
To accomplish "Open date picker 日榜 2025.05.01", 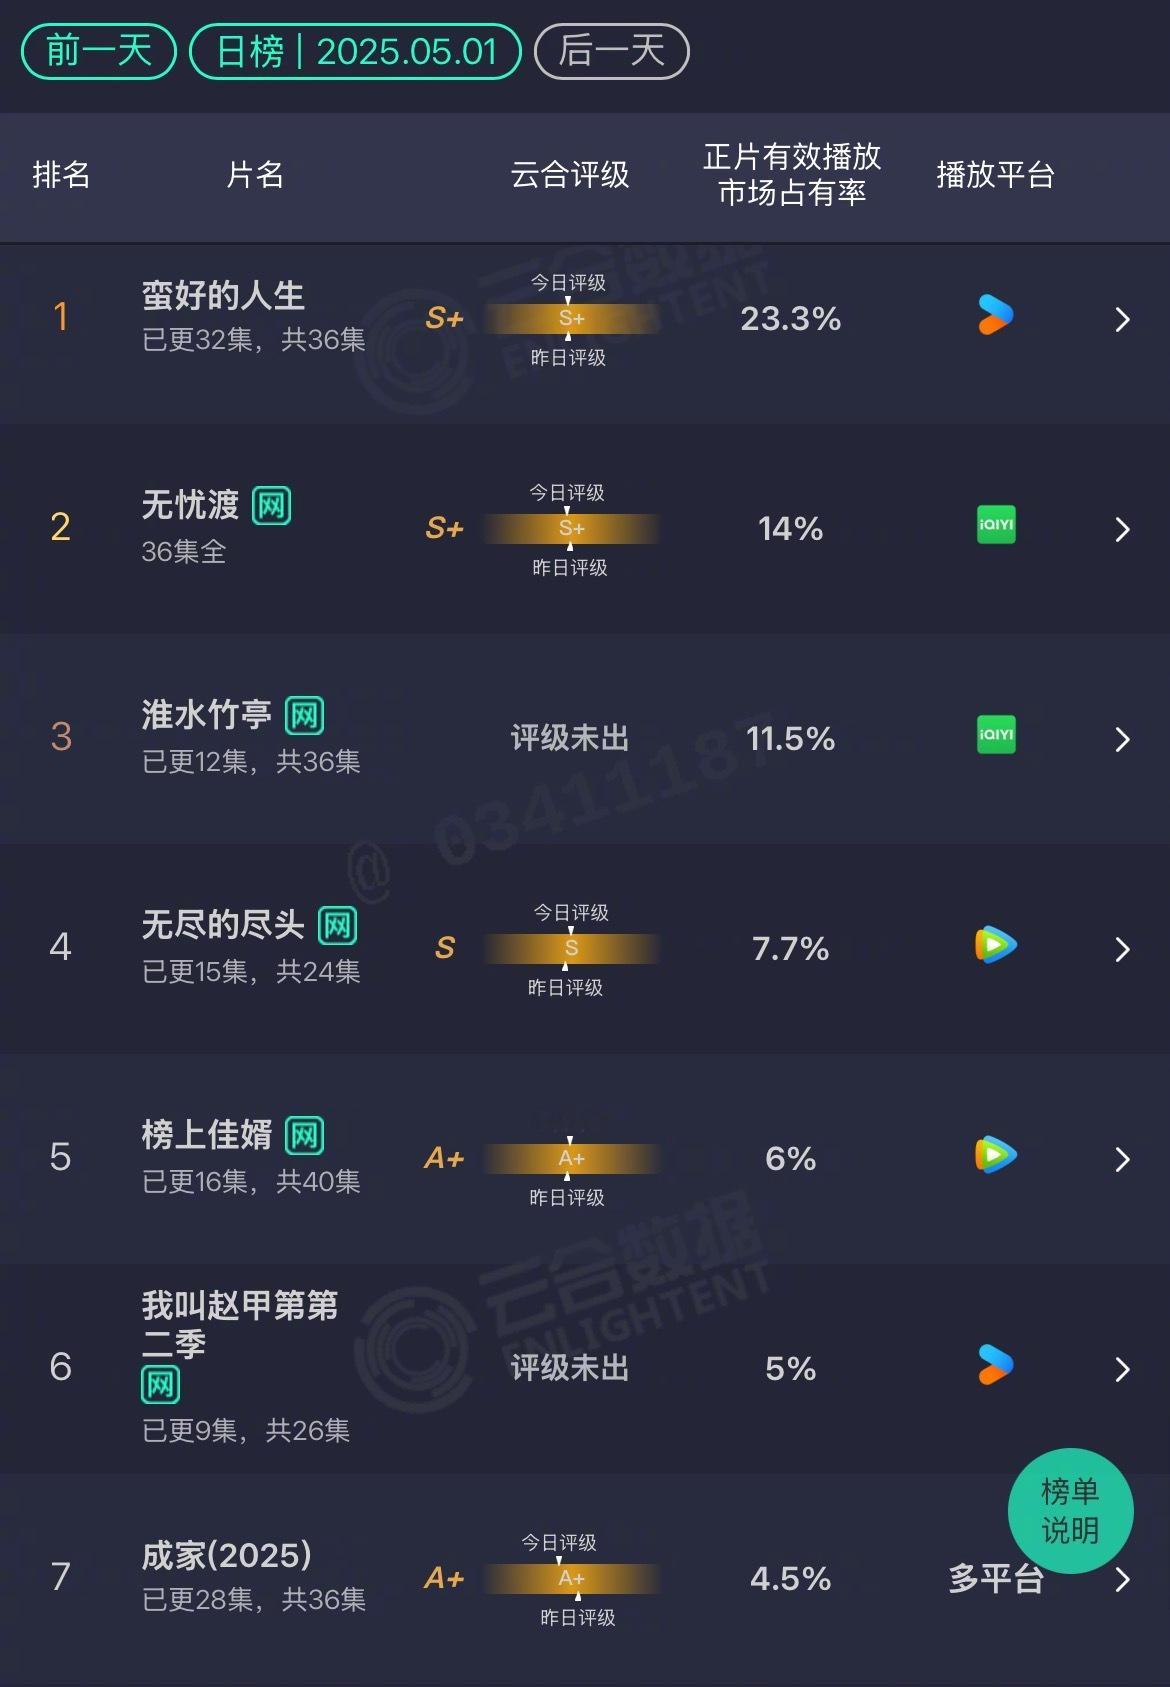I will point(356,52).
